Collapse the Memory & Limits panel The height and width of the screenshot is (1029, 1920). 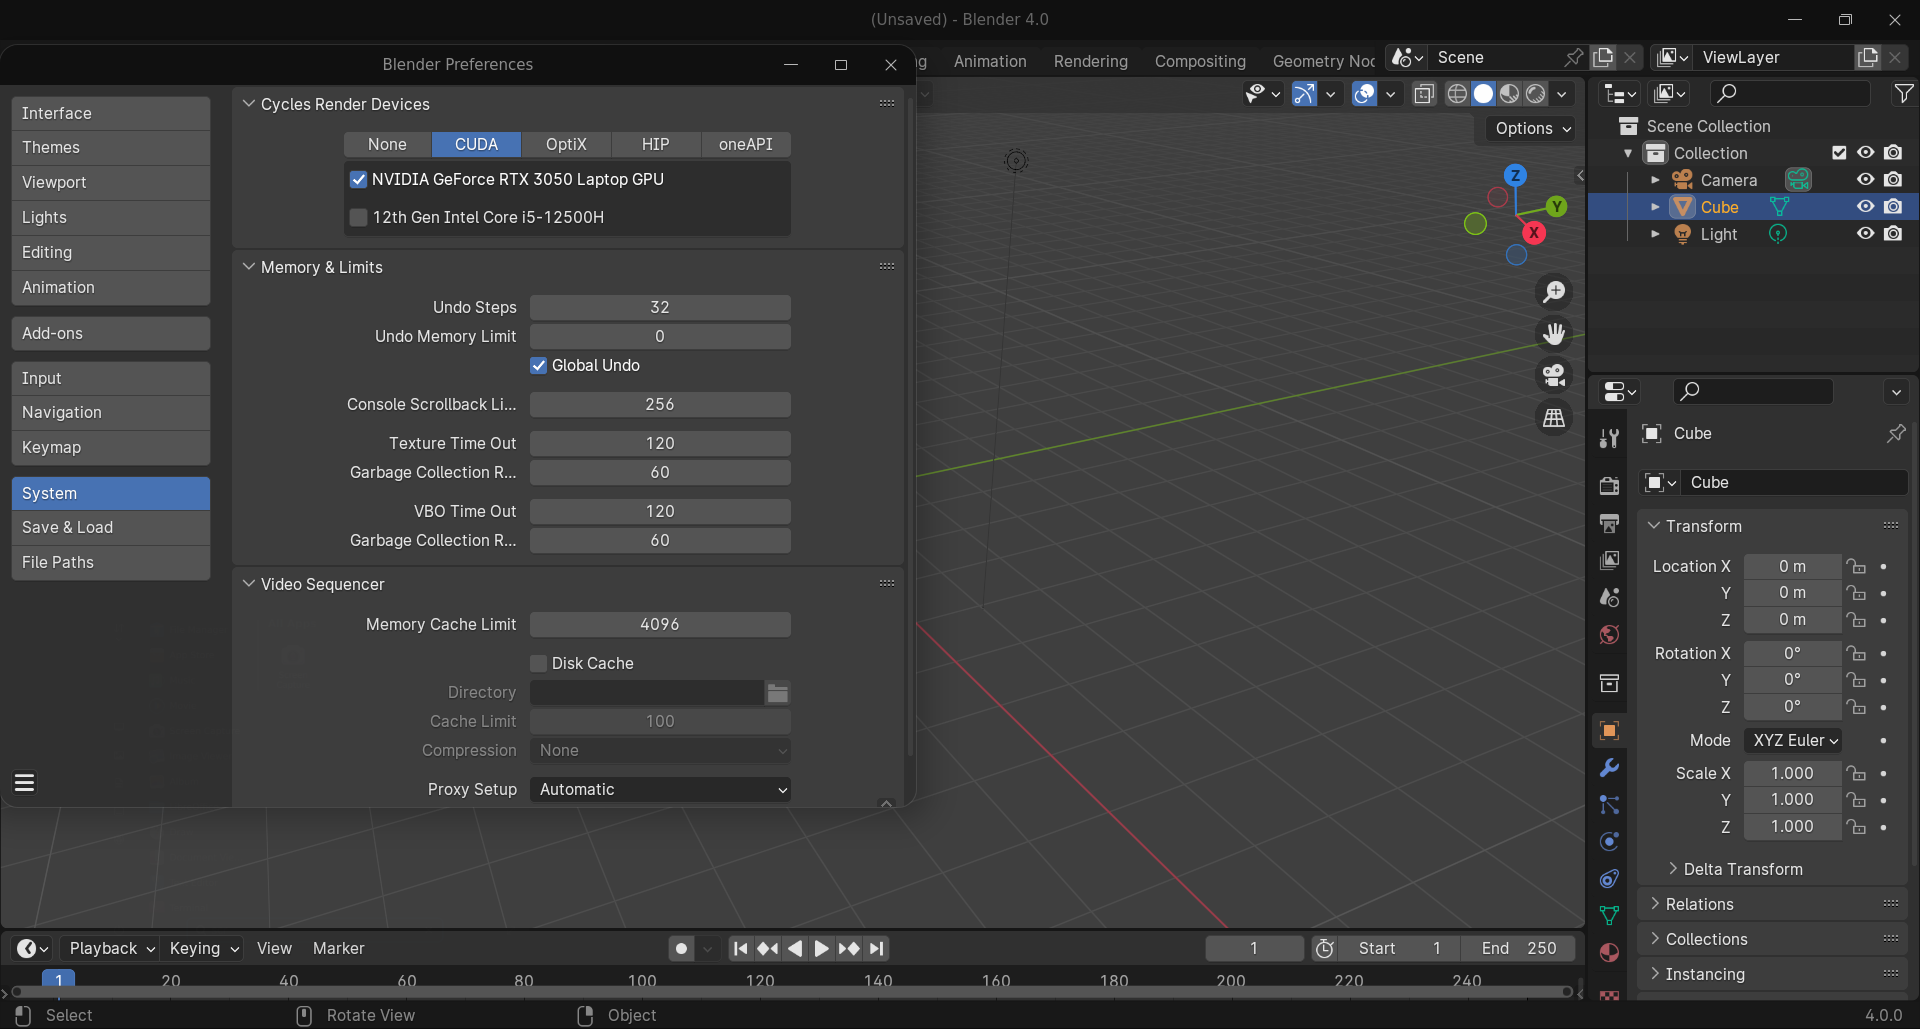[x=249, y=267]
